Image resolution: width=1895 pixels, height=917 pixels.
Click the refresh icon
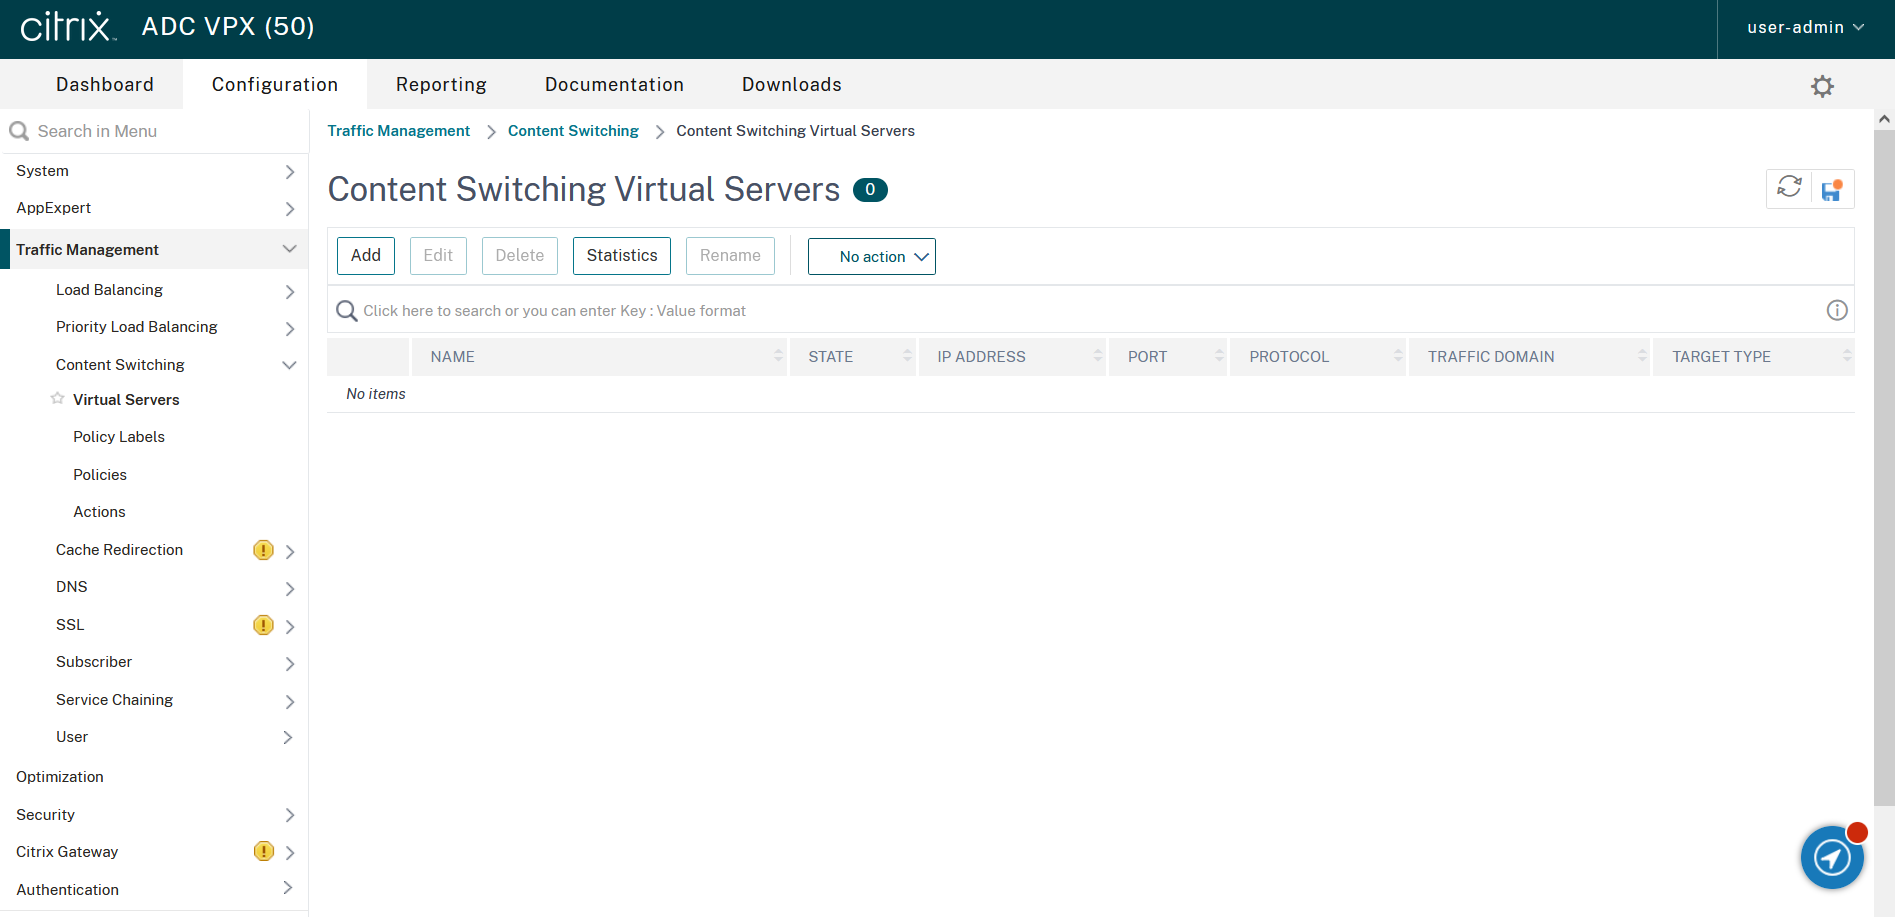[1789, 188]
